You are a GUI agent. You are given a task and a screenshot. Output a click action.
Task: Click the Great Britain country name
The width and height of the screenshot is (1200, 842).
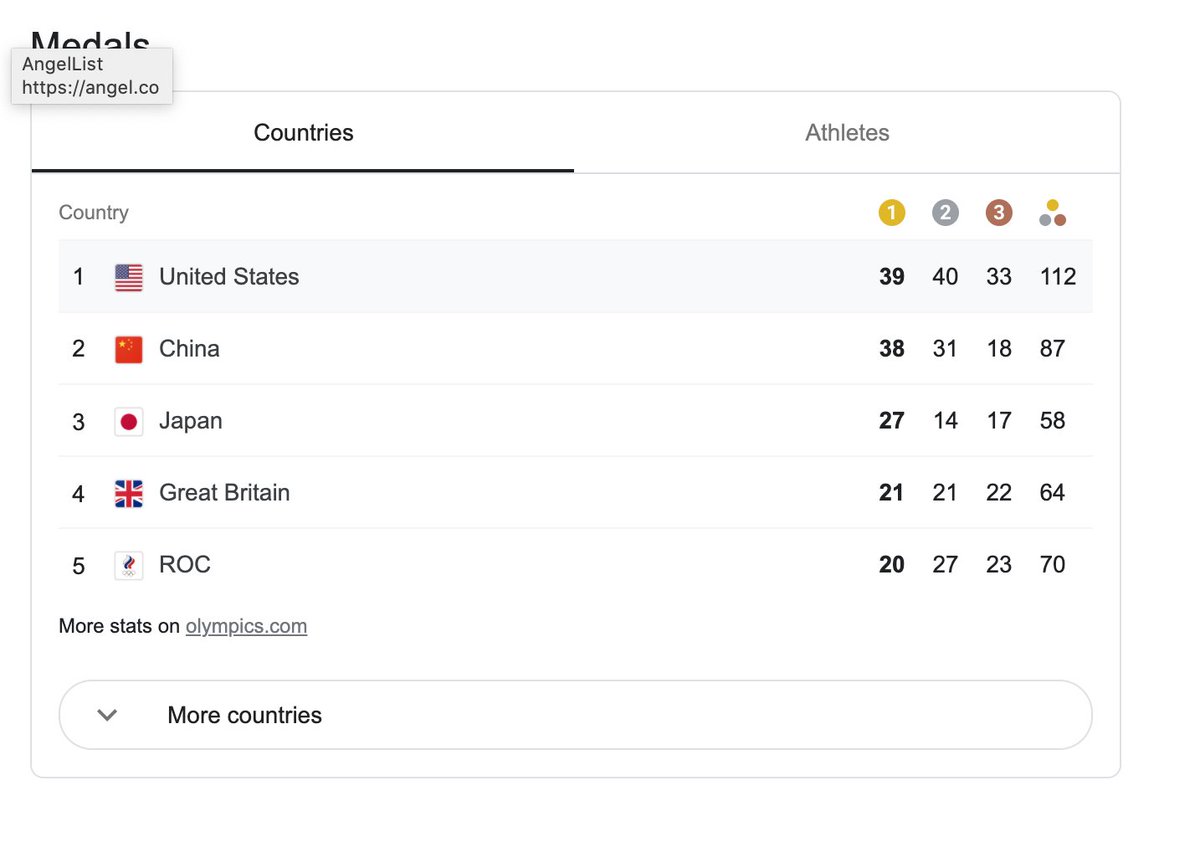(x=225, y=493)
